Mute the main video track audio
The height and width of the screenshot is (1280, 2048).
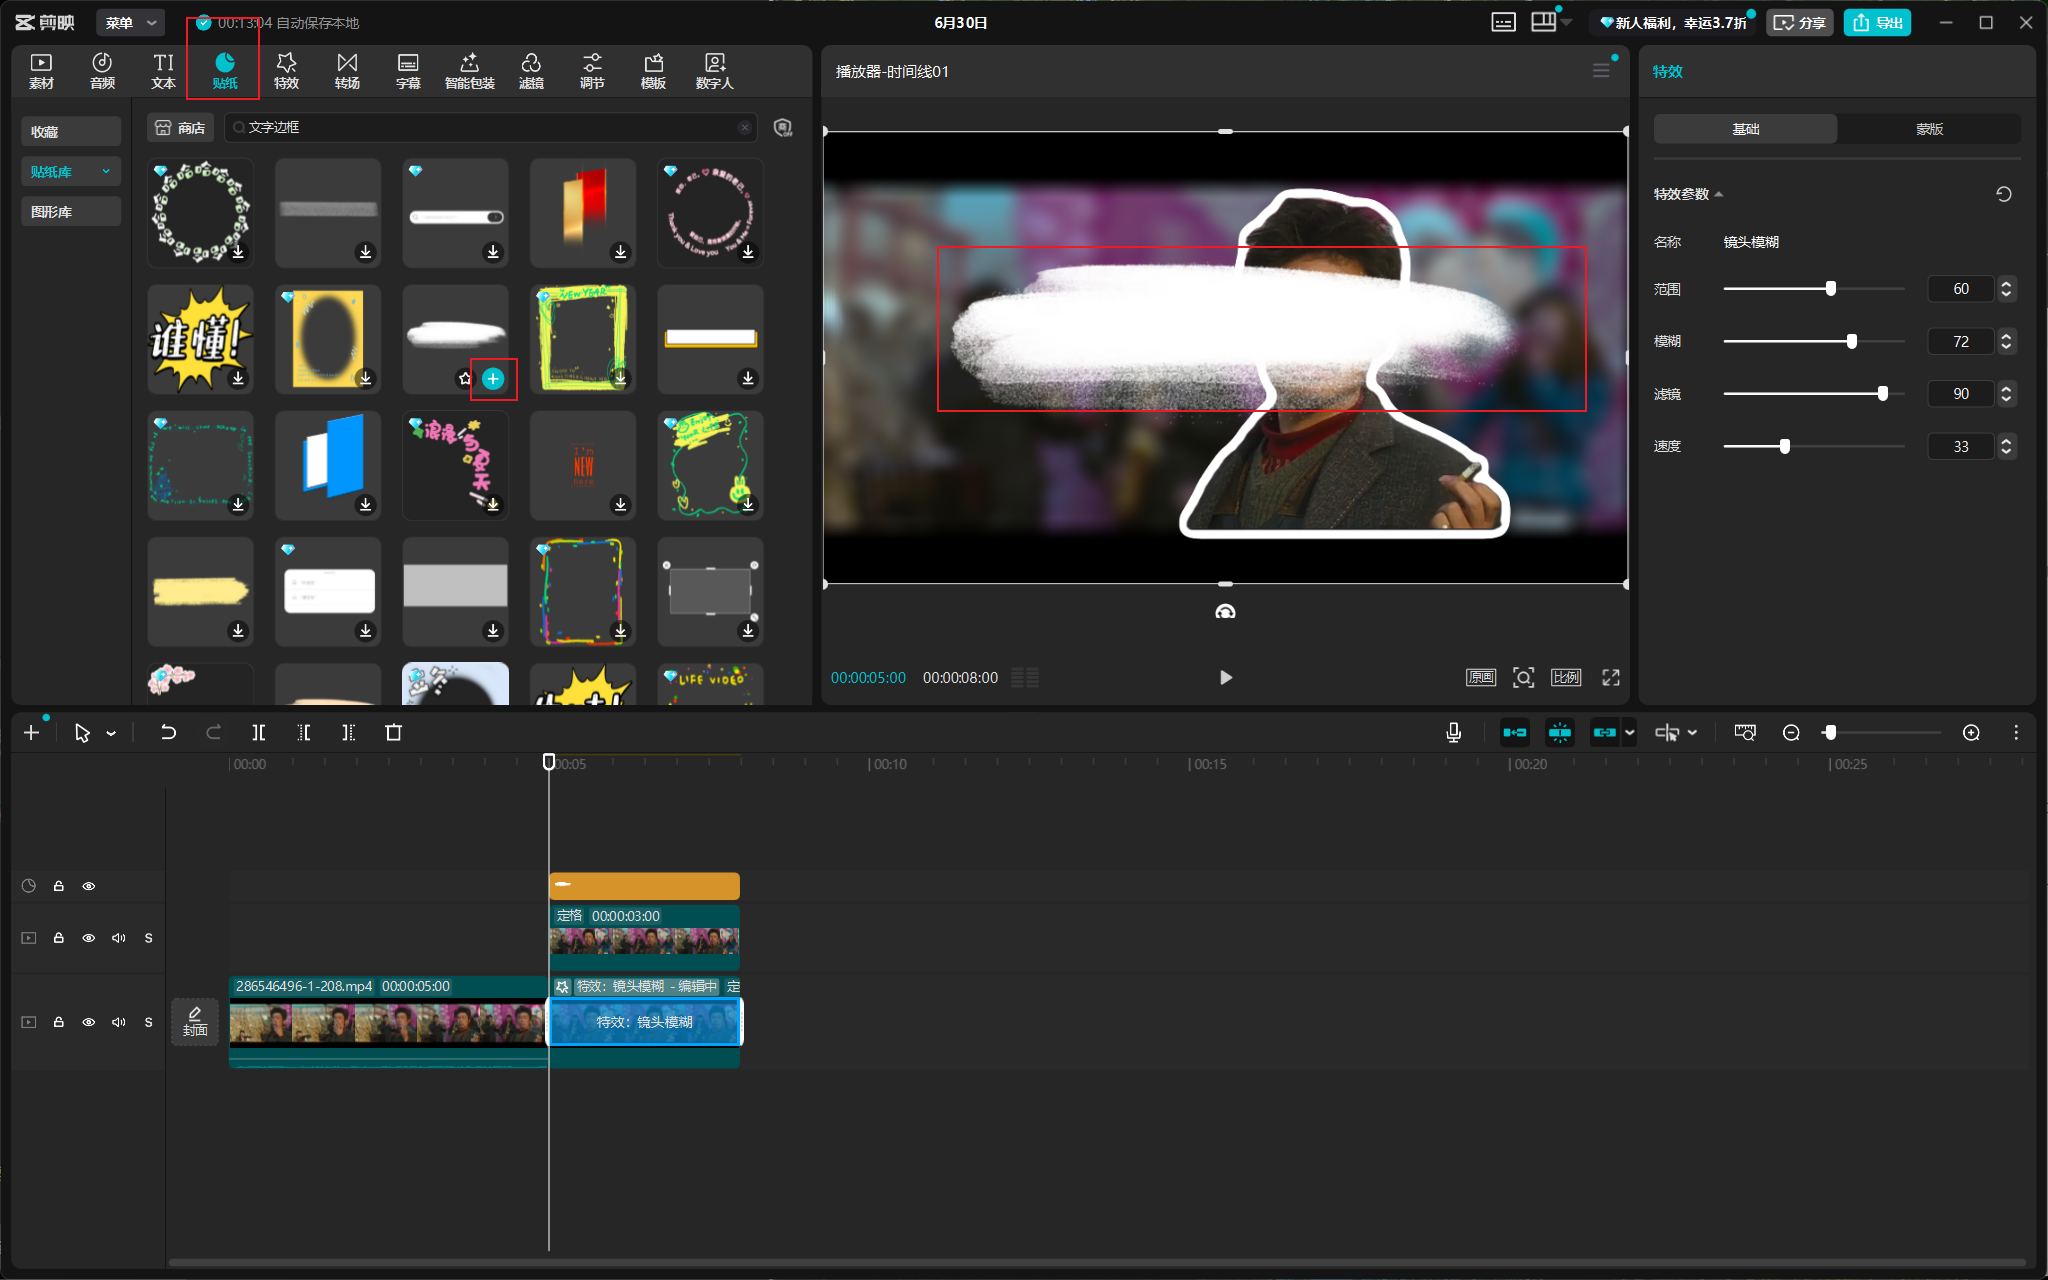coord(119,1022)
